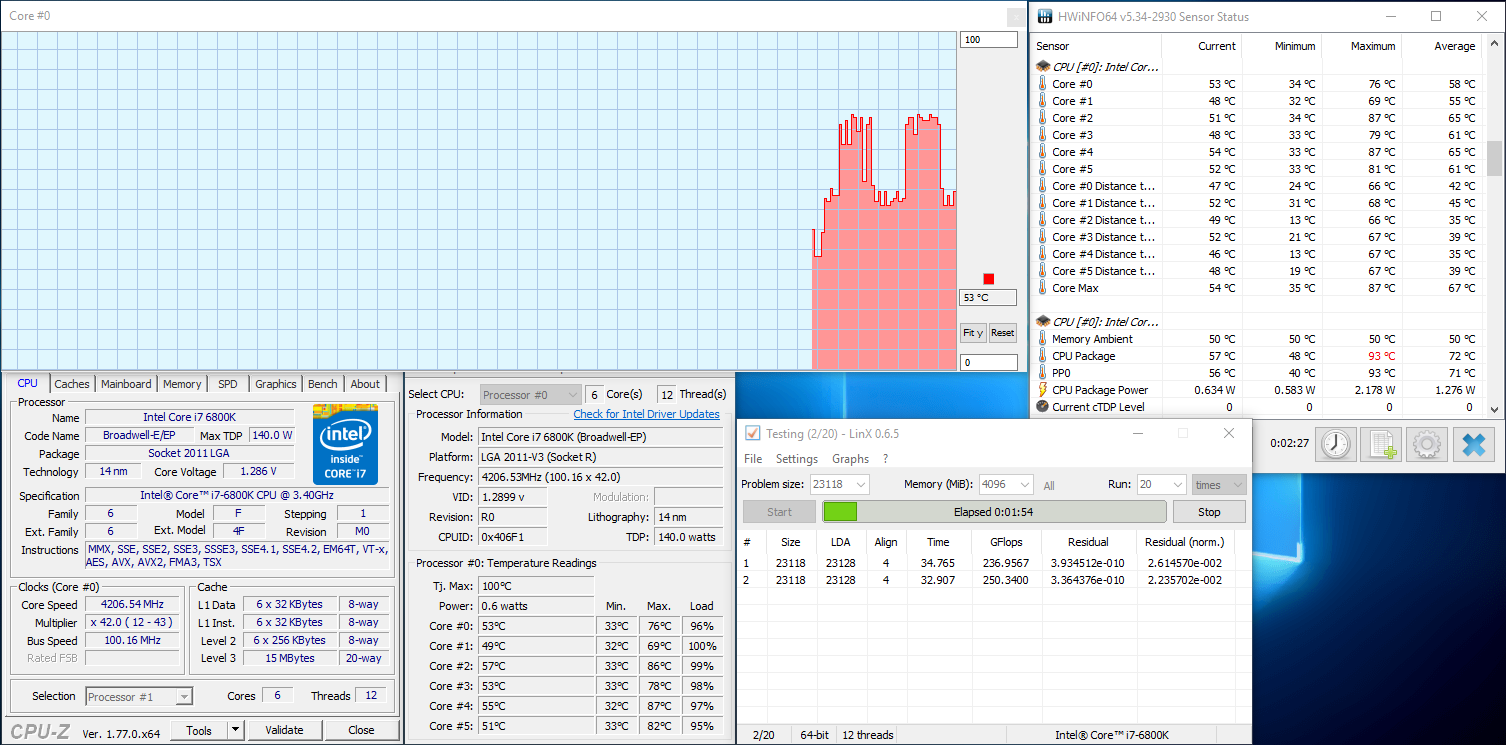The image size is (1506, 745).
Task: Click the thermometer icon beside 'Memory Ambient'
Action: click(x=1042, y=339)
